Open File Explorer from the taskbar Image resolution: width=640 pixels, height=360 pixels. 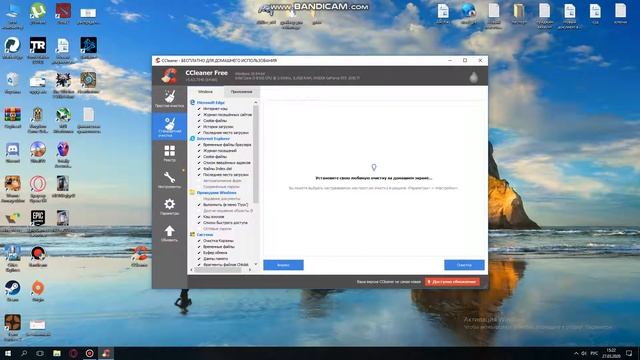click(57, 353)
